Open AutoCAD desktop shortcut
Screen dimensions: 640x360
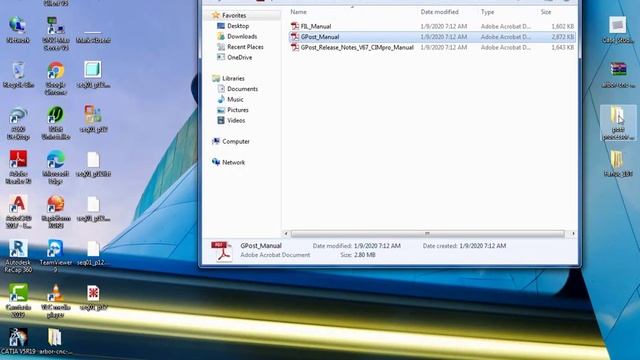(18, 211)
